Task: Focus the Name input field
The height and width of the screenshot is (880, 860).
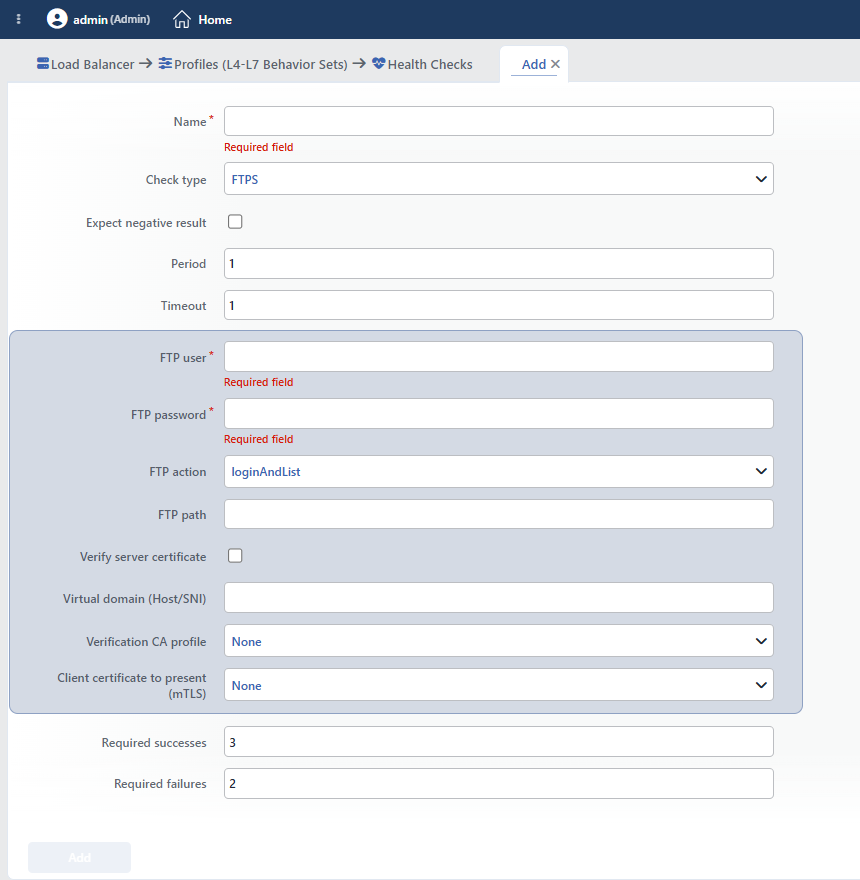Action: [x=498, y=121]
